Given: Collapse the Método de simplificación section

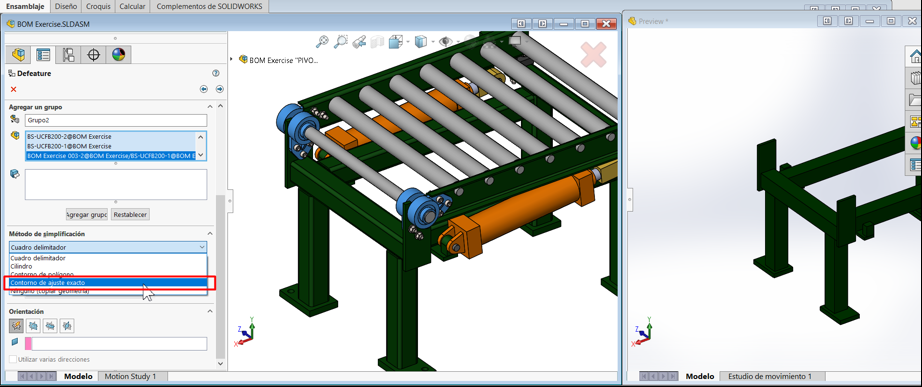Looking at the screenshot, I should (x=211, y=233).
